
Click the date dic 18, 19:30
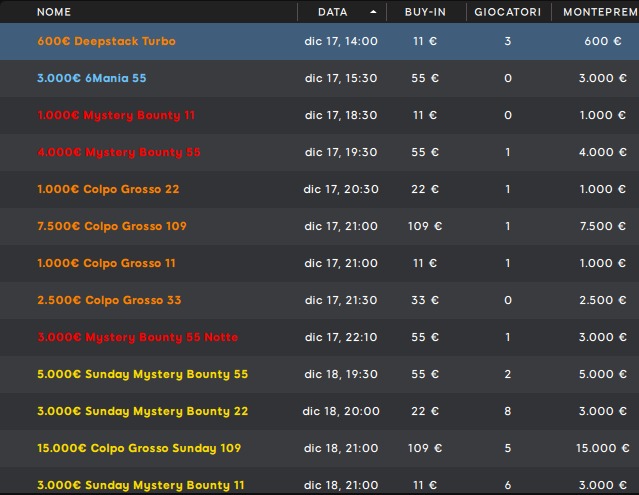tap(341, 374)
